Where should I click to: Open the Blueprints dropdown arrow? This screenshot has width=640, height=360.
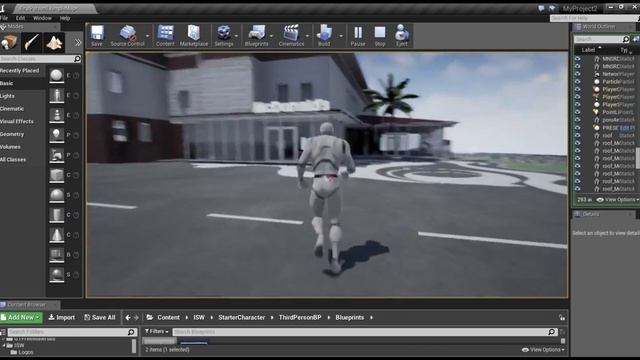click(272, 36)
